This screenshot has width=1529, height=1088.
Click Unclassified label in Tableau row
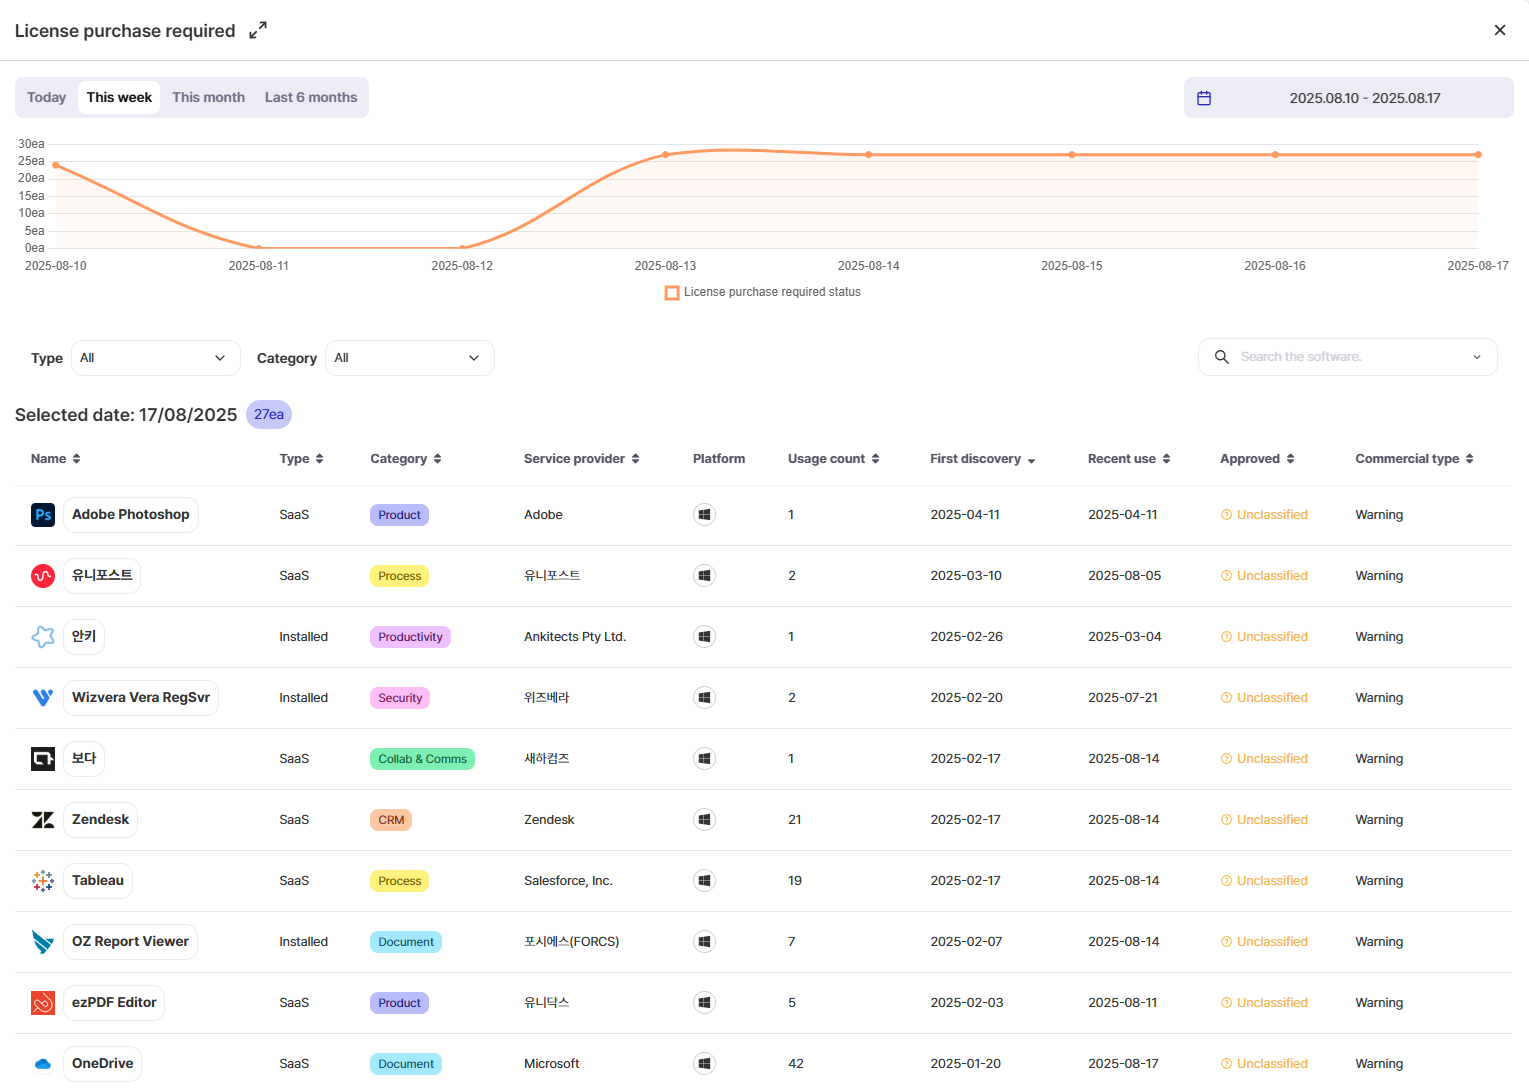pos(1272,881)
